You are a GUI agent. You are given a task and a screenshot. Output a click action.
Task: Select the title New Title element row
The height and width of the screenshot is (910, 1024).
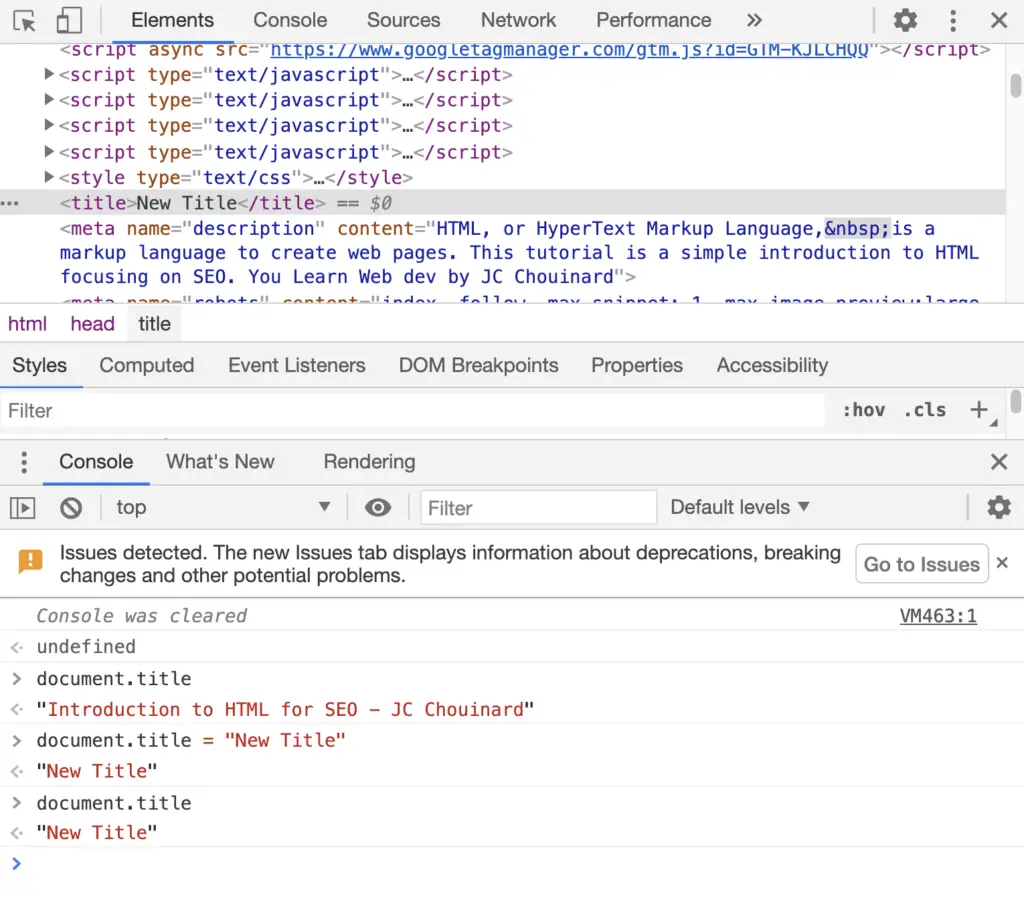(502, 203)
